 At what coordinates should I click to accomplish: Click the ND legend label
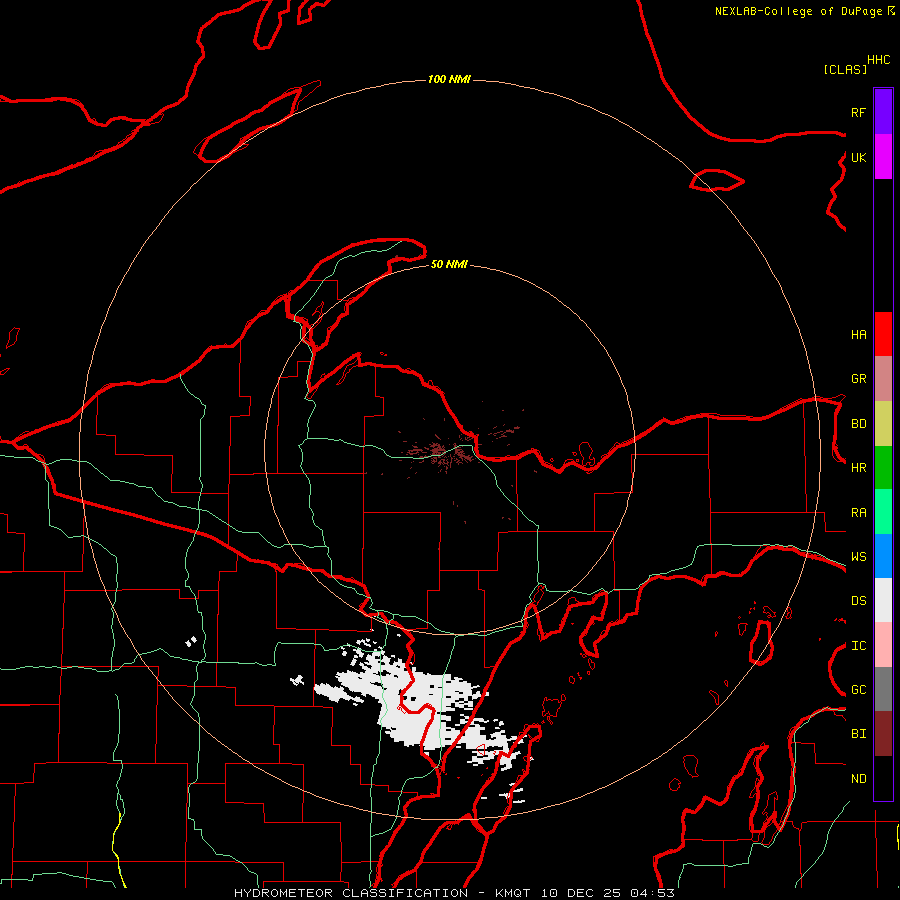point(858,779)
